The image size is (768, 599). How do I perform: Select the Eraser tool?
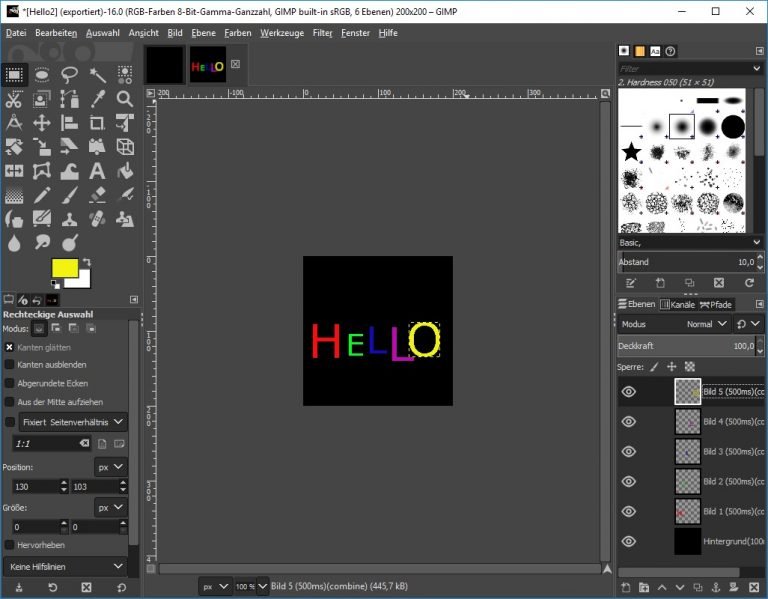point(97,196)
